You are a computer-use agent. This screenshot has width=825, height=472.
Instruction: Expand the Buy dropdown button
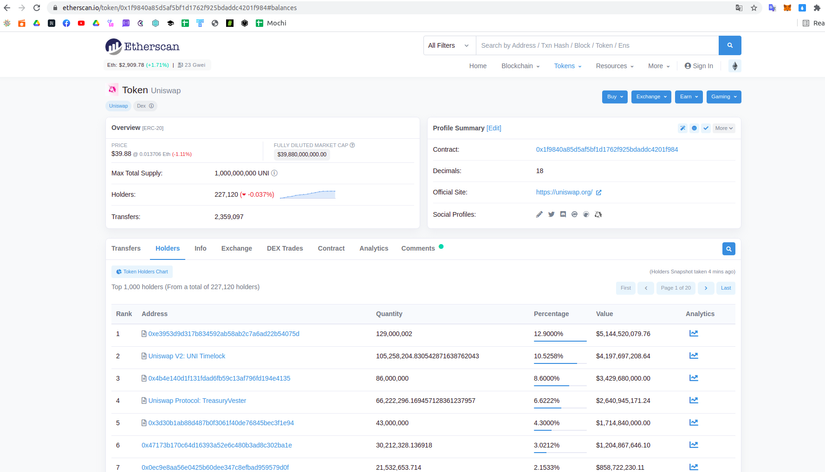pos(615,97)
